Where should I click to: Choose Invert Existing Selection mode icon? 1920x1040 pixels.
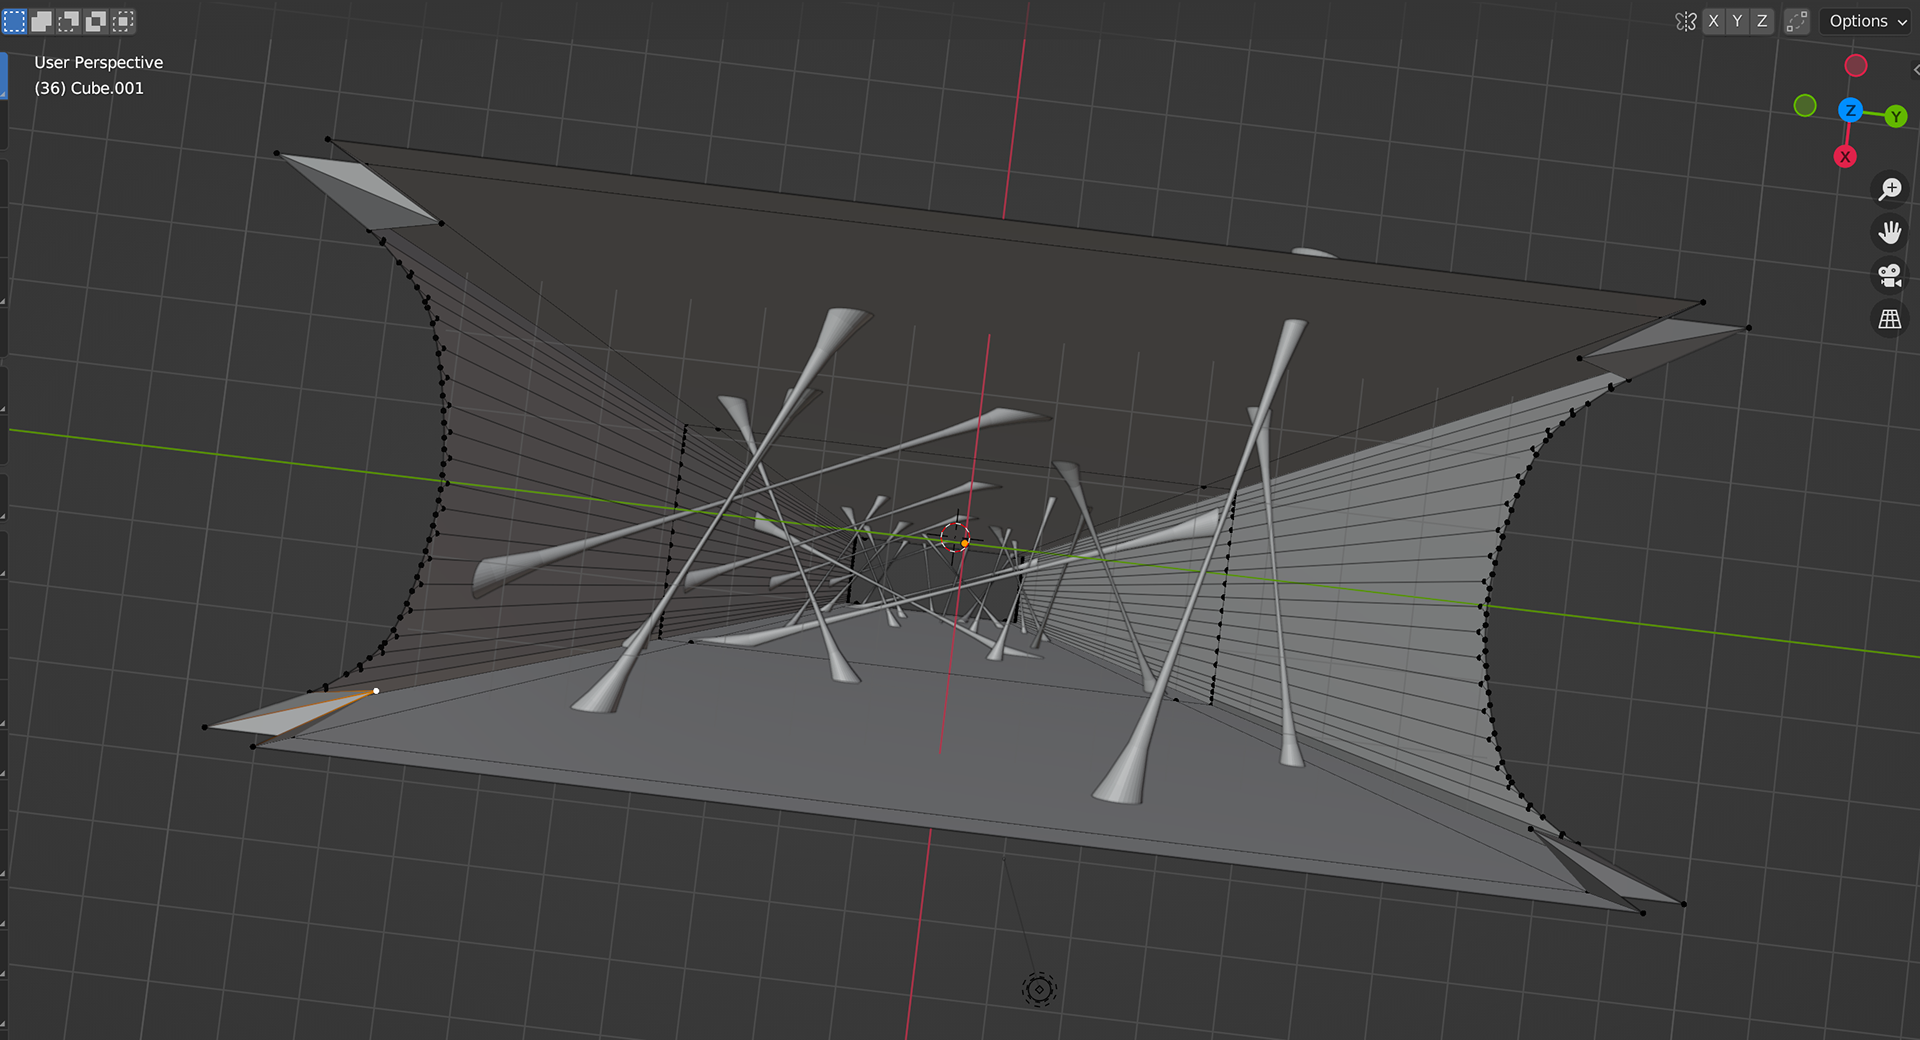coord(96,20)
